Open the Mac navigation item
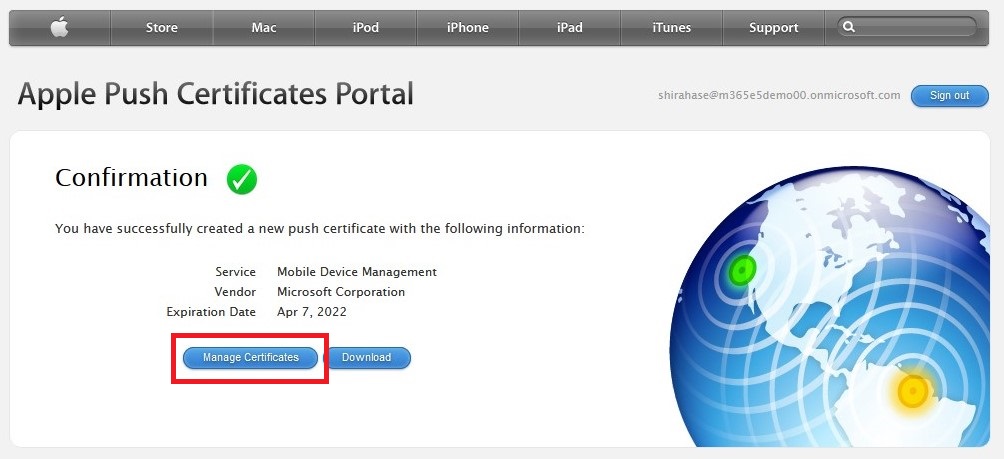The height and width of the screenshot is (459, 1004). coord(264,28)
